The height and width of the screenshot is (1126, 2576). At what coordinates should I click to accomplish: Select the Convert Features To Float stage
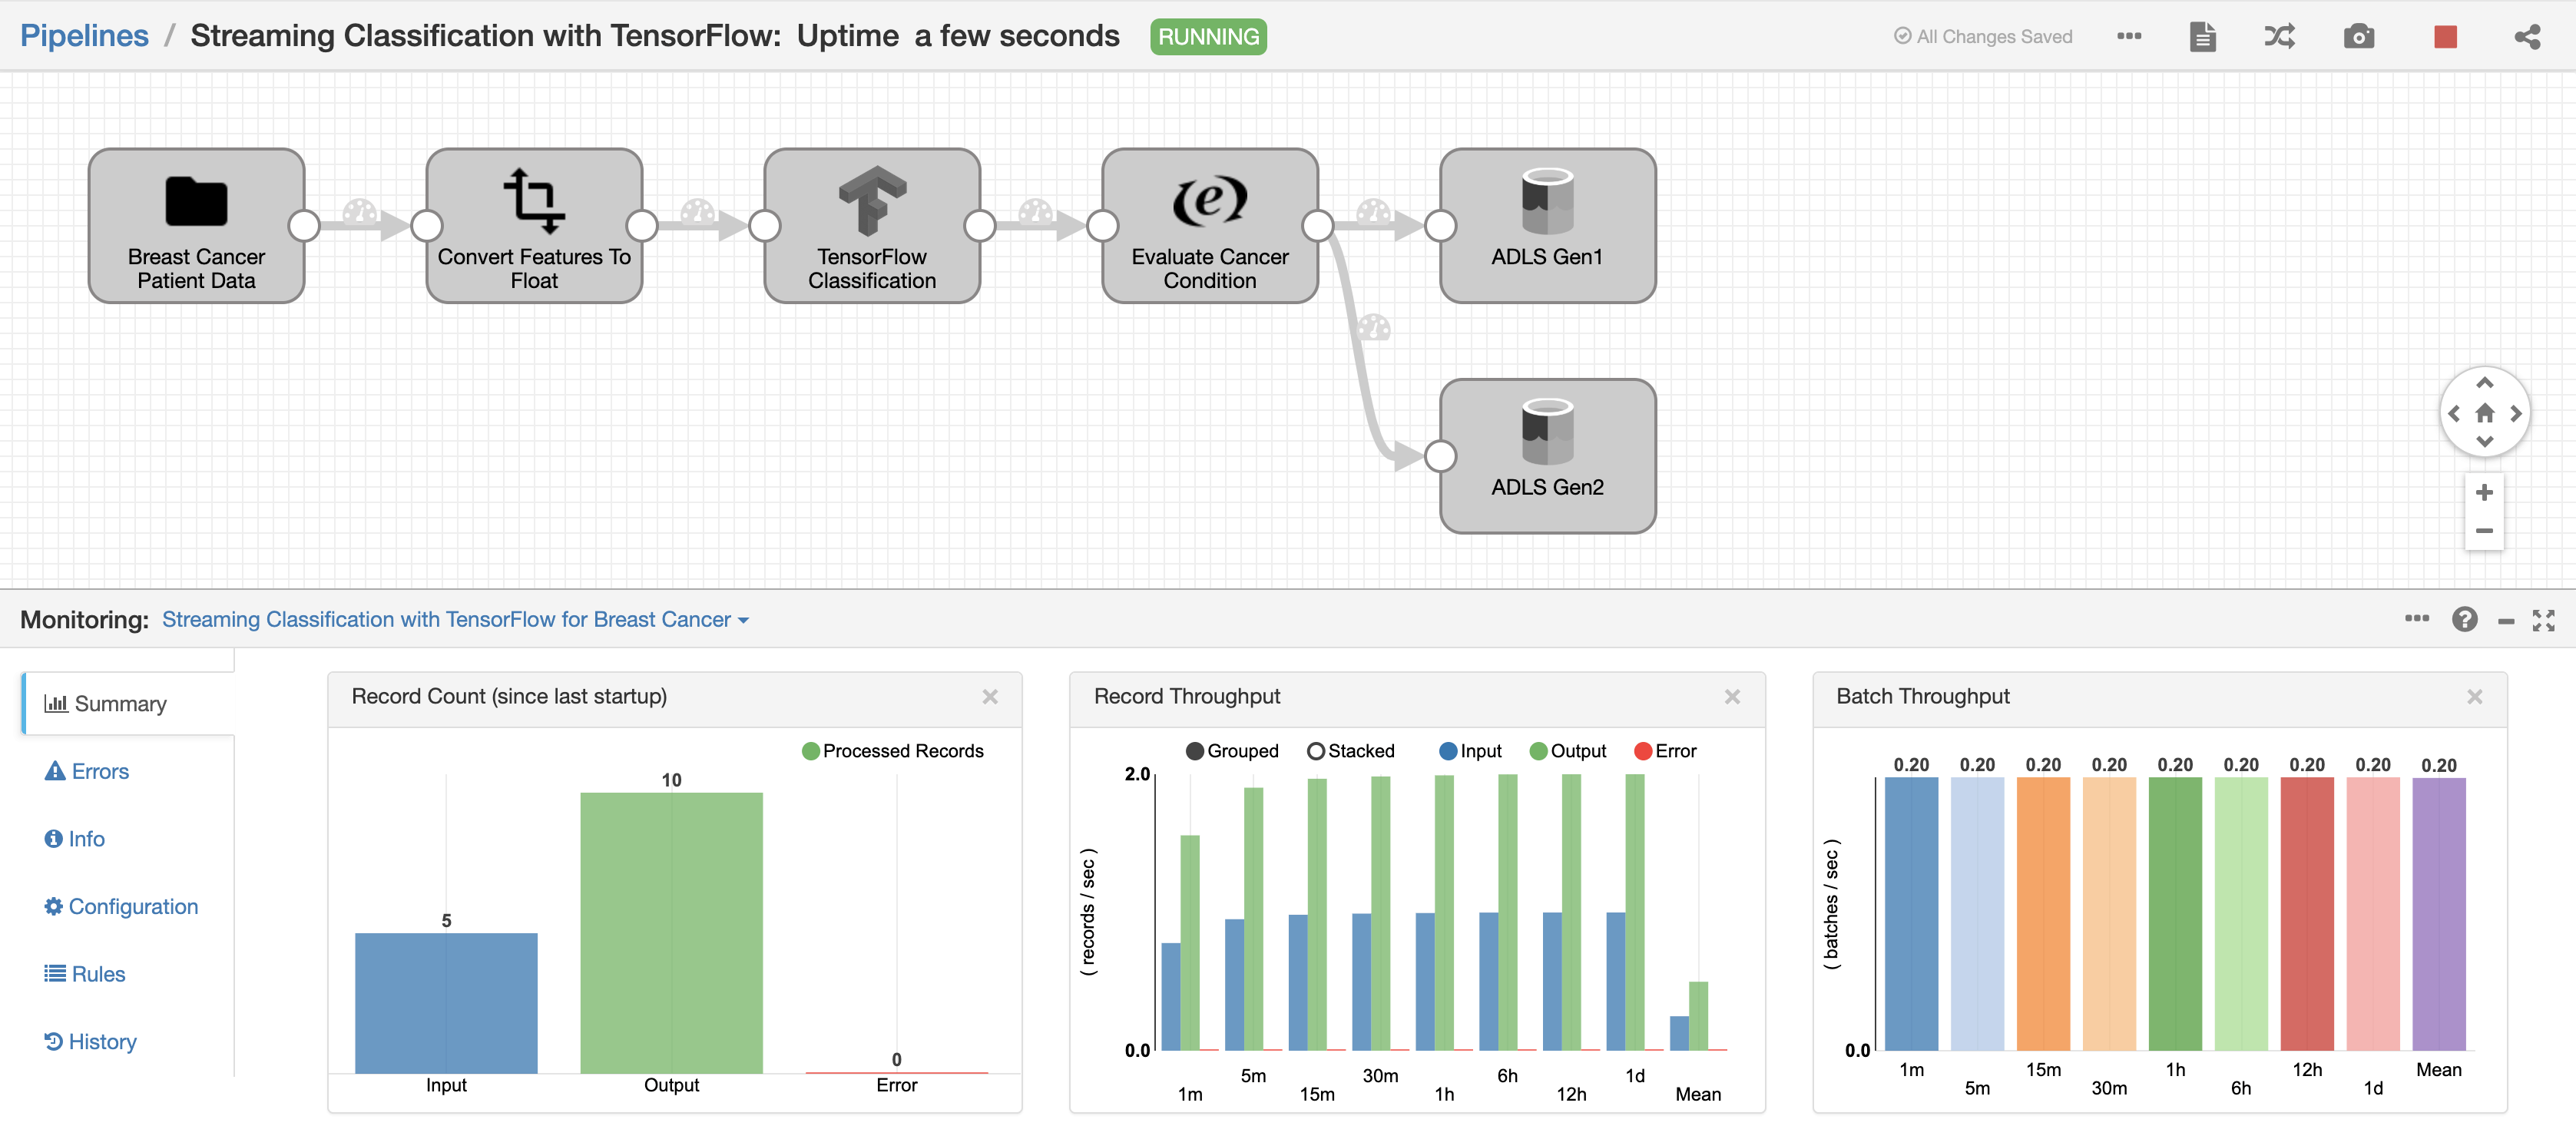[534, 226]
